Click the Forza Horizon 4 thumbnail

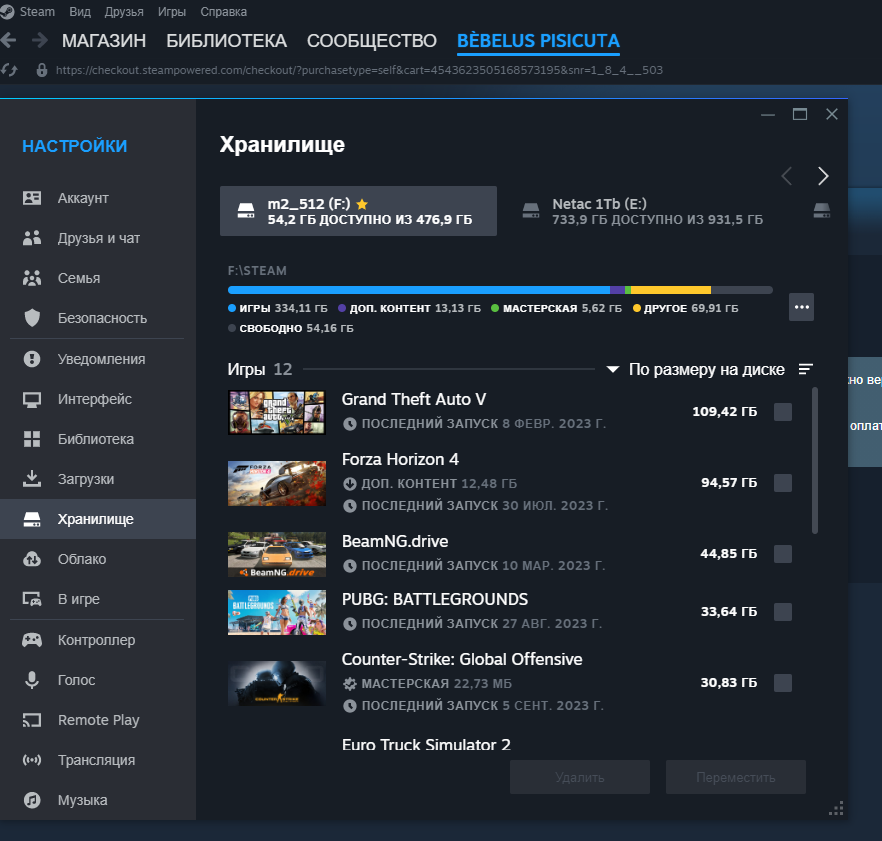(277, 483)
